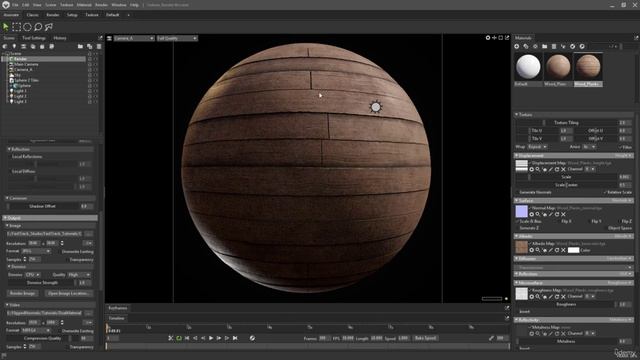Viewport: 640px width, 360px height.
Task: Duplicate material icon in Materials toolbar
Action: click(526, 47)
